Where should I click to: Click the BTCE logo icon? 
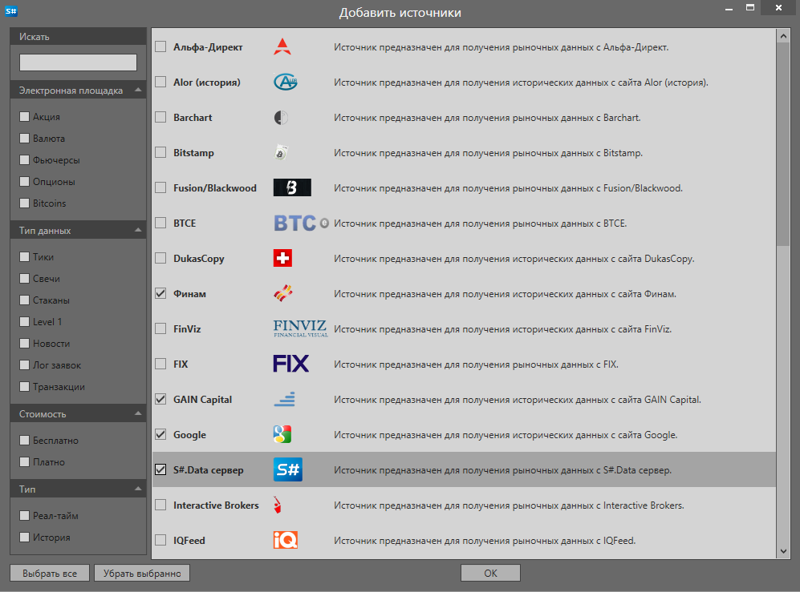[x=294, y=223]
